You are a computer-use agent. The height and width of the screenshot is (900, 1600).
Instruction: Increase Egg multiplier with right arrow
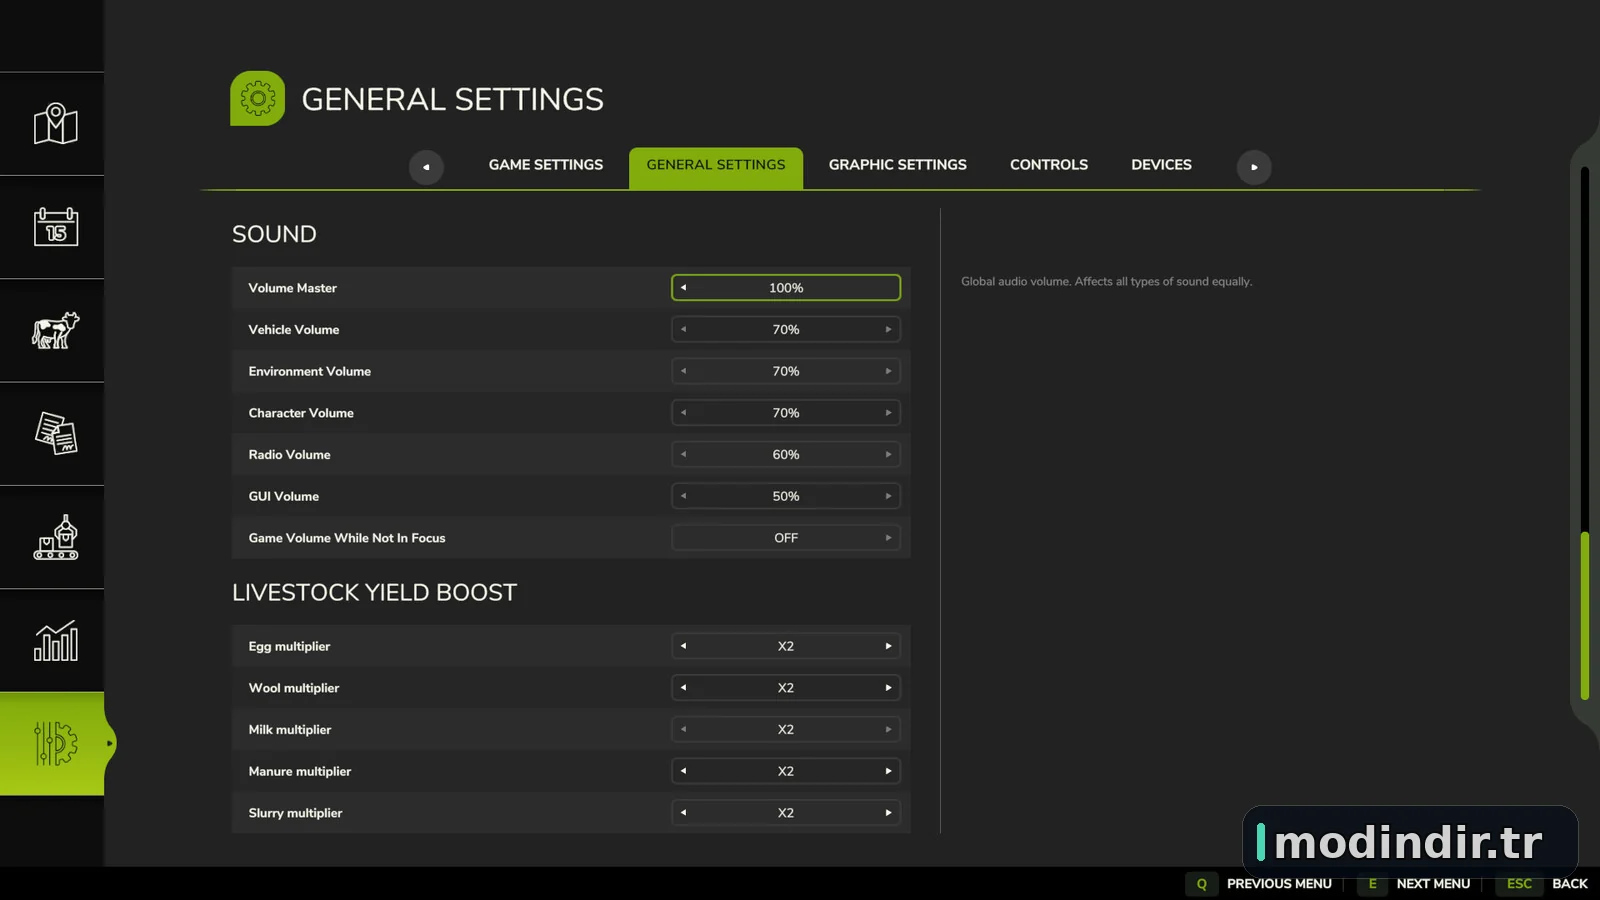pos(888,646)
